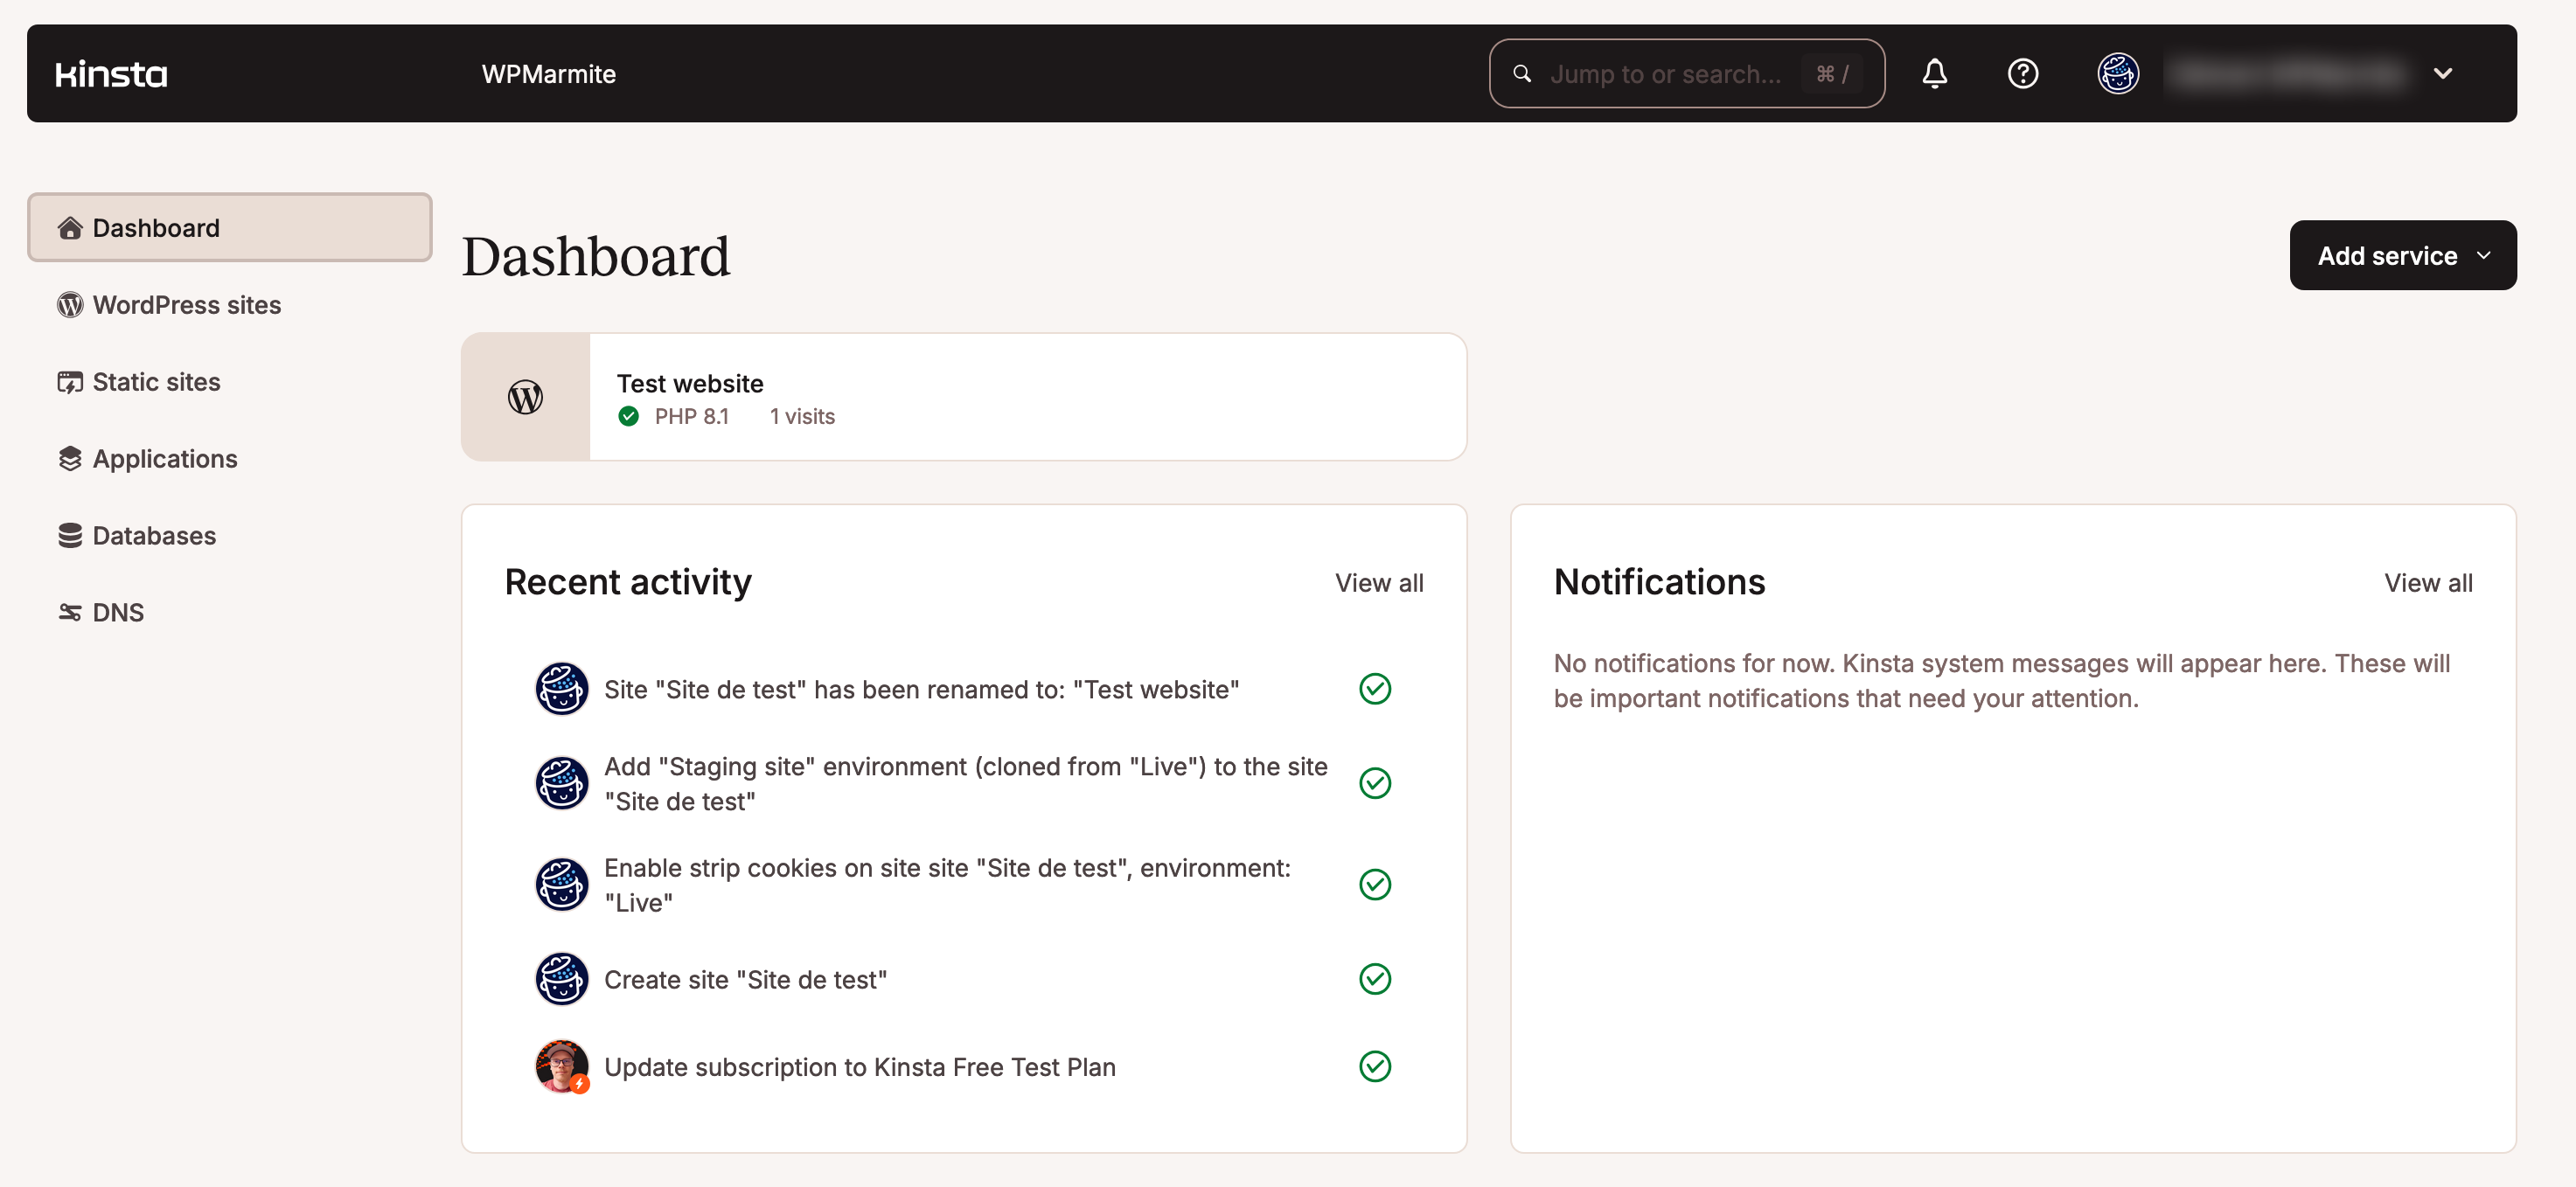Click the Applications layers icon
Image resolution: width=2576 pixels, height=1187 pixels.
tap(69, 459)
